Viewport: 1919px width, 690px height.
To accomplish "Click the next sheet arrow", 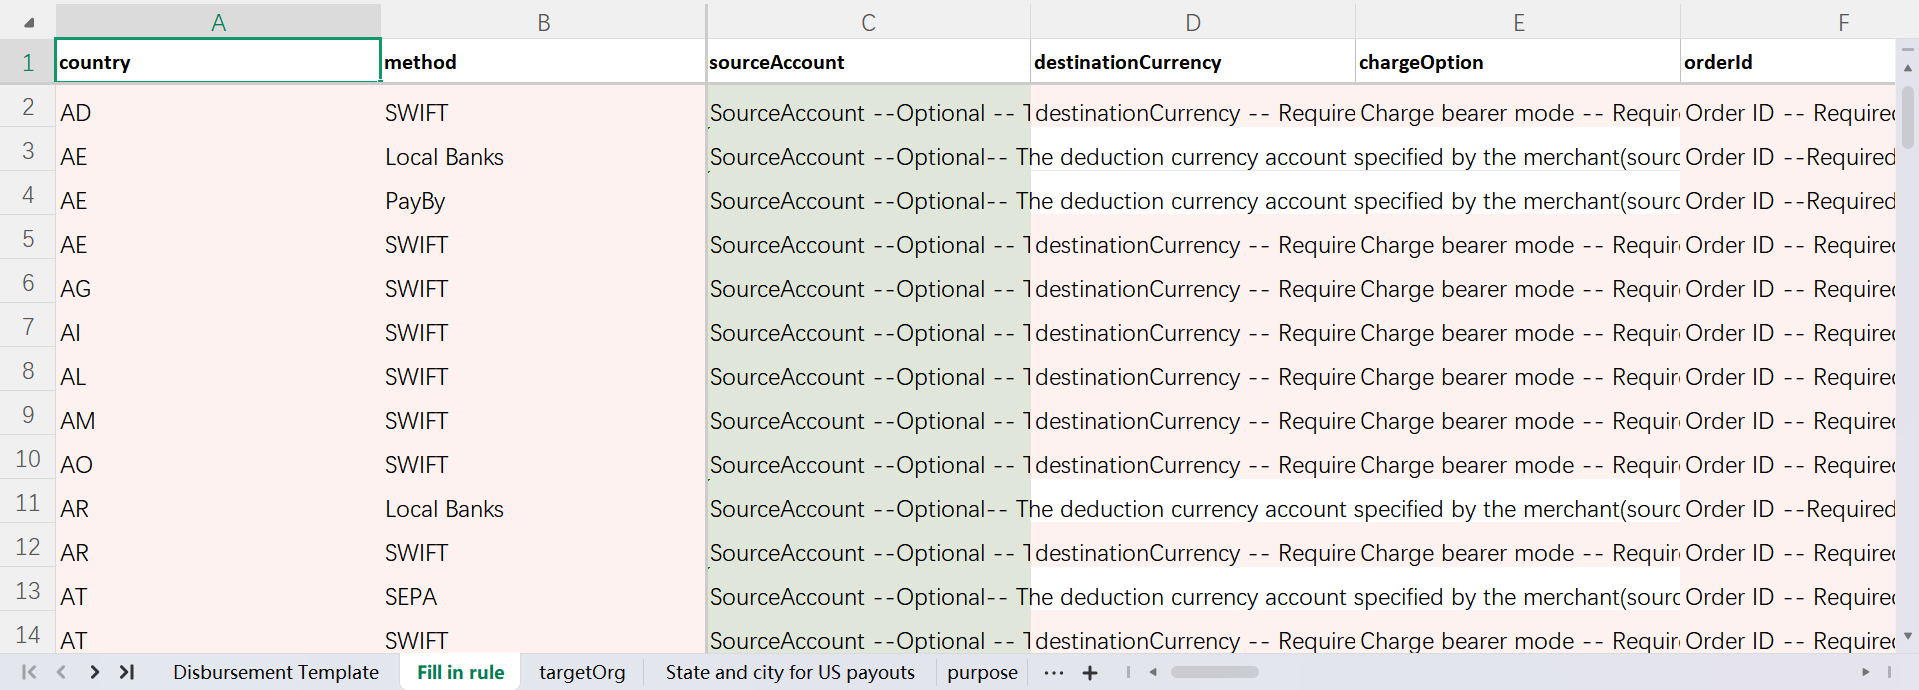I will [x=95, y=672].
